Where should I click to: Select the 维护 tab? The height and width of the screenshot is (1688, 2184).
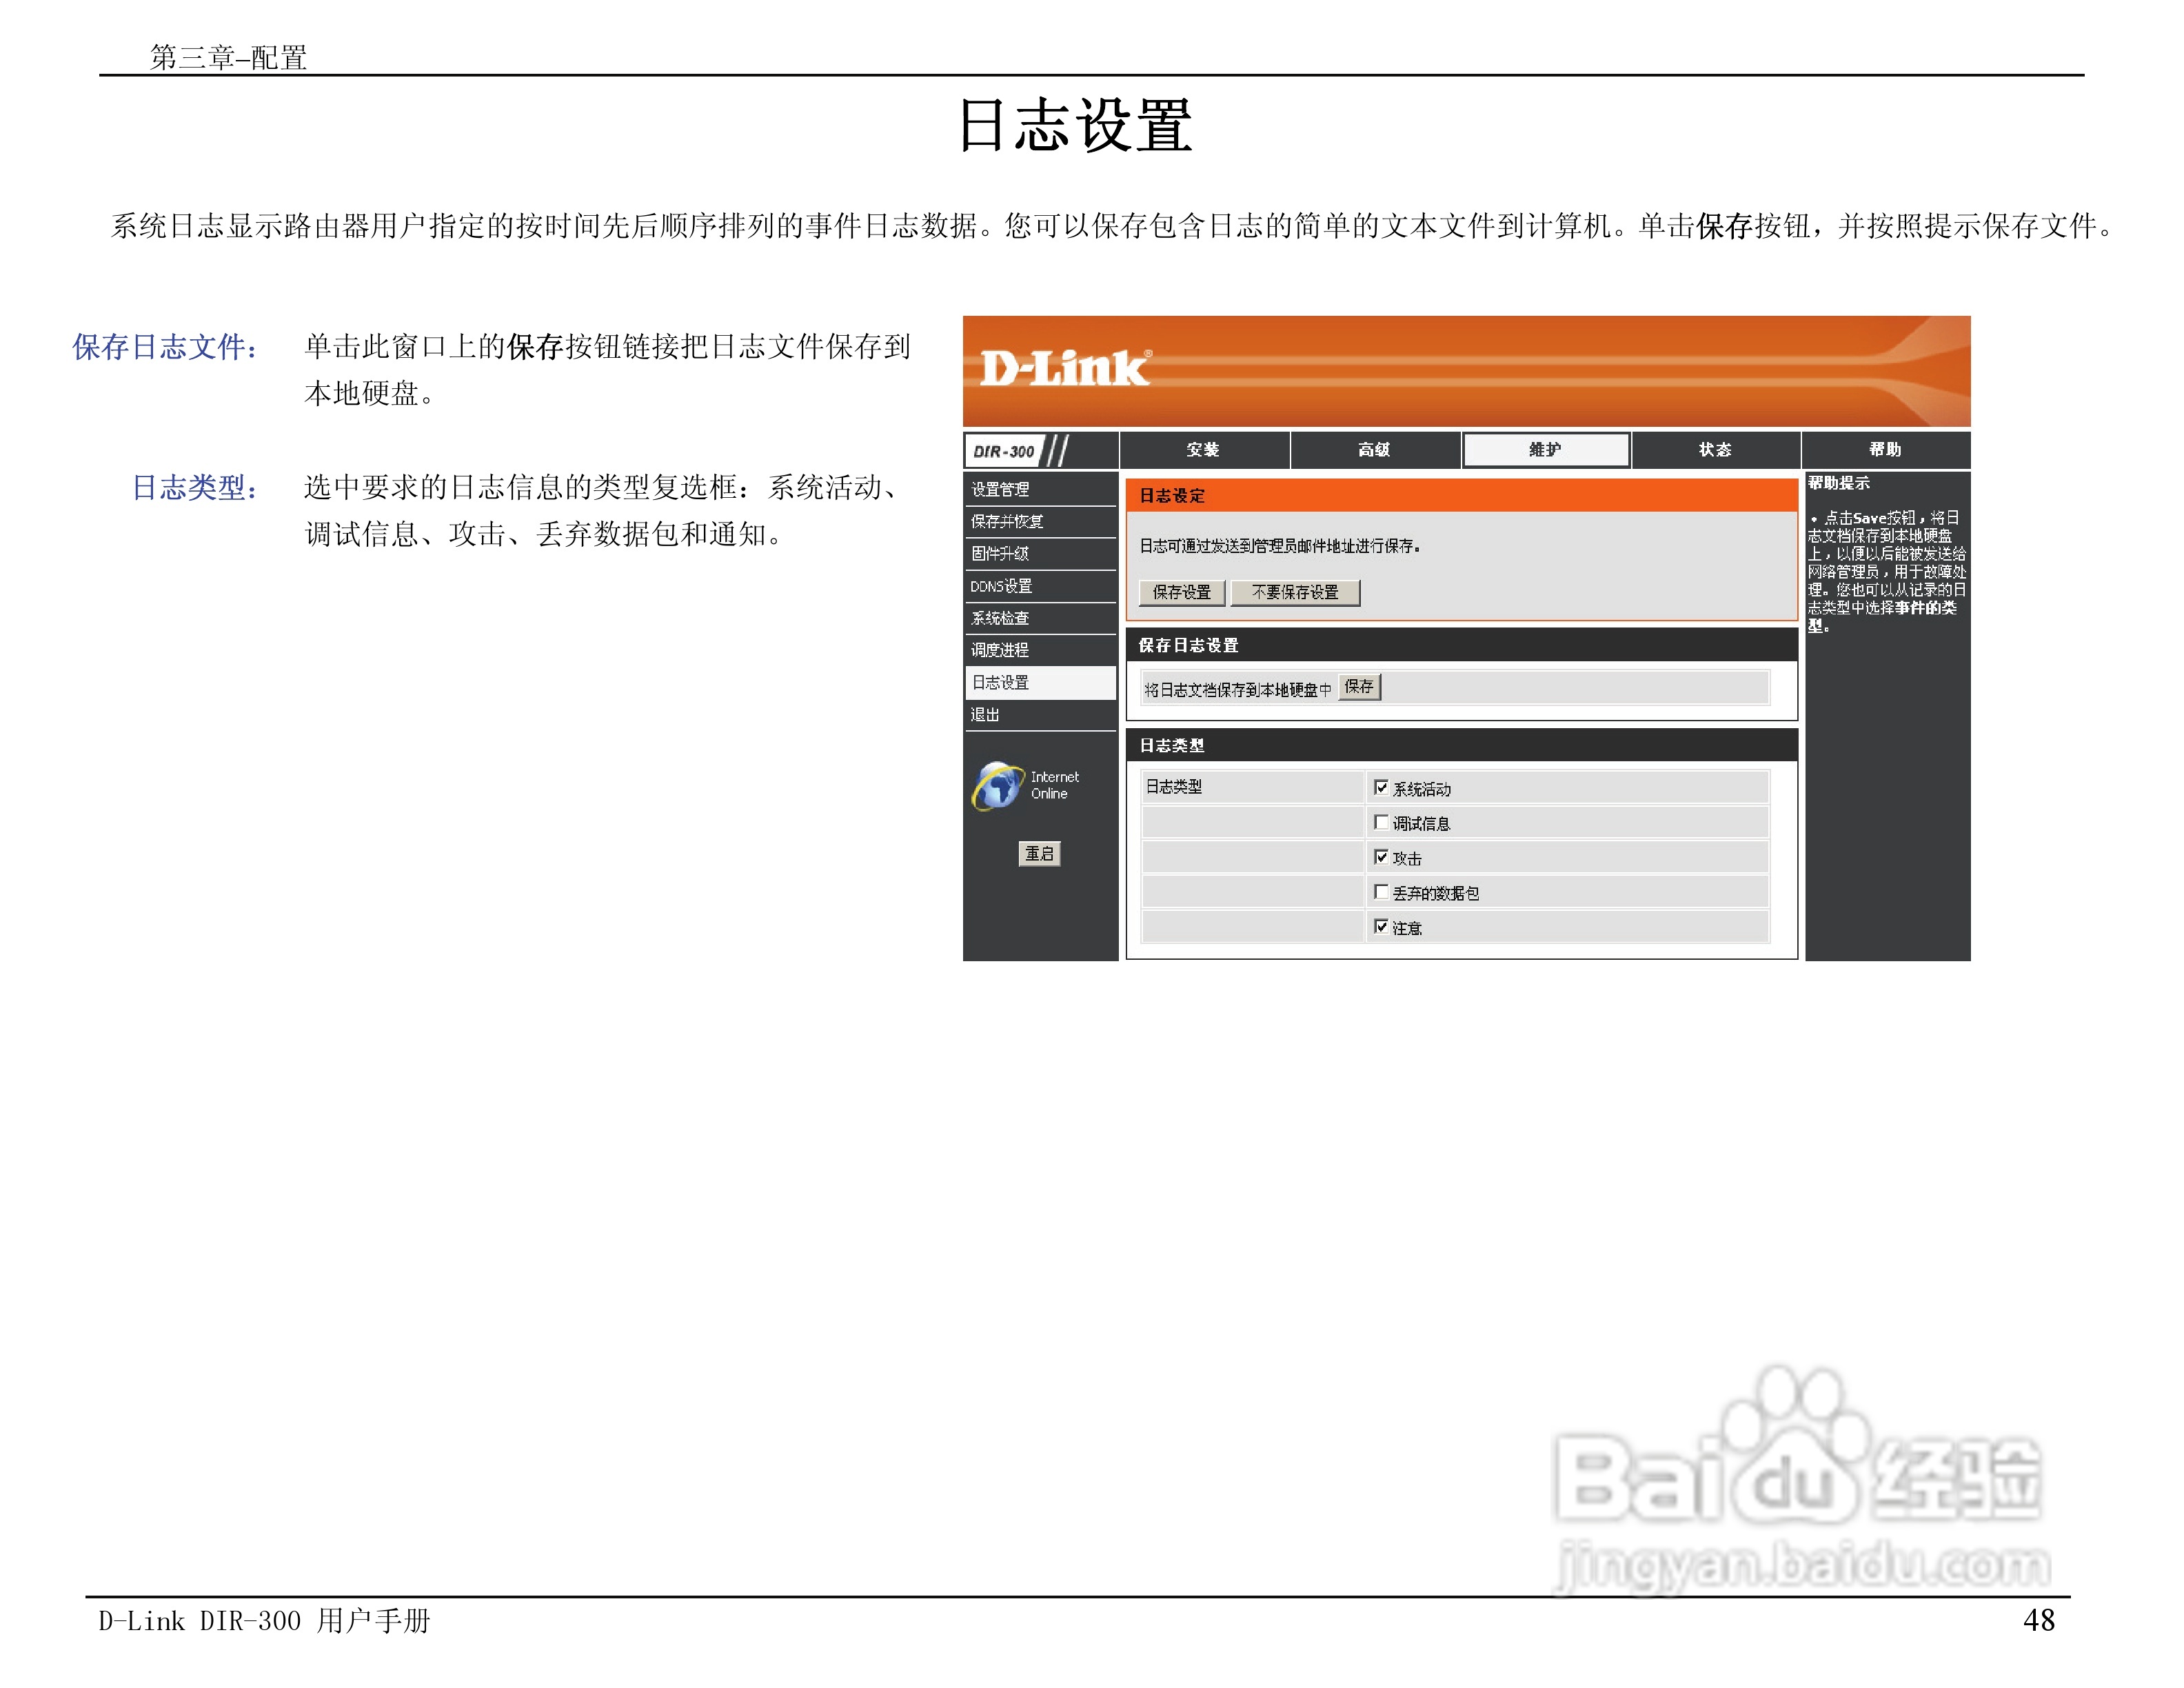(1545, 450)
